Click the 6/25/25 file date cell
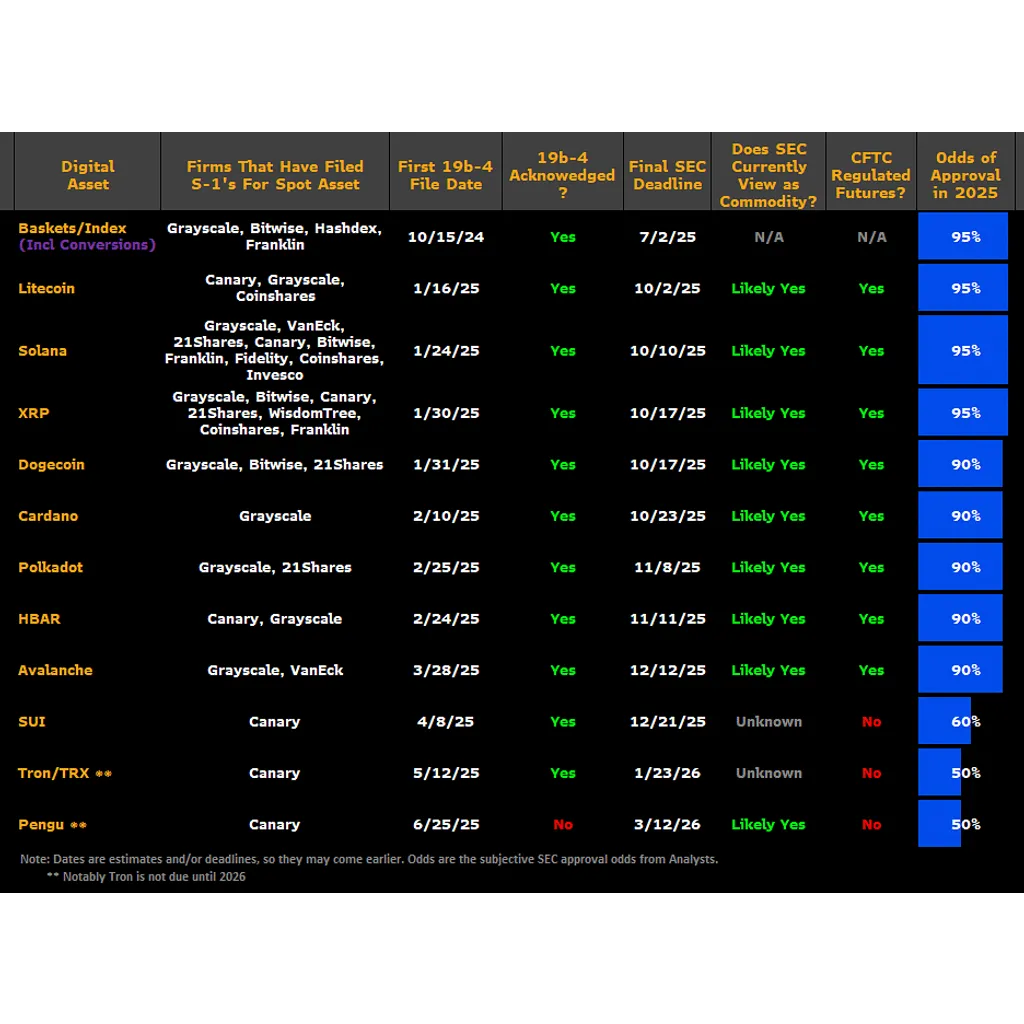The width and height of the screenshot is (1024, 1024). click(446, 824)
